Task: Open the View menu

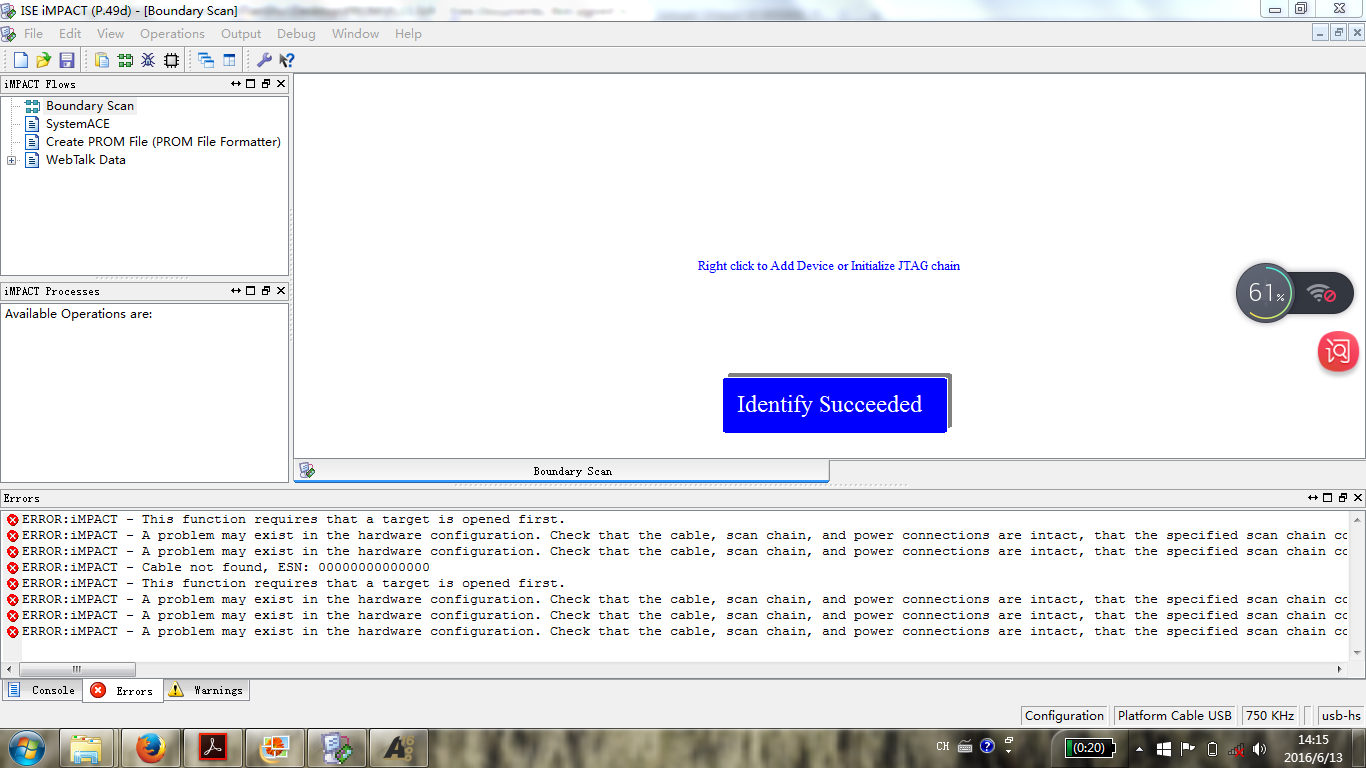Action: [111, 34]
